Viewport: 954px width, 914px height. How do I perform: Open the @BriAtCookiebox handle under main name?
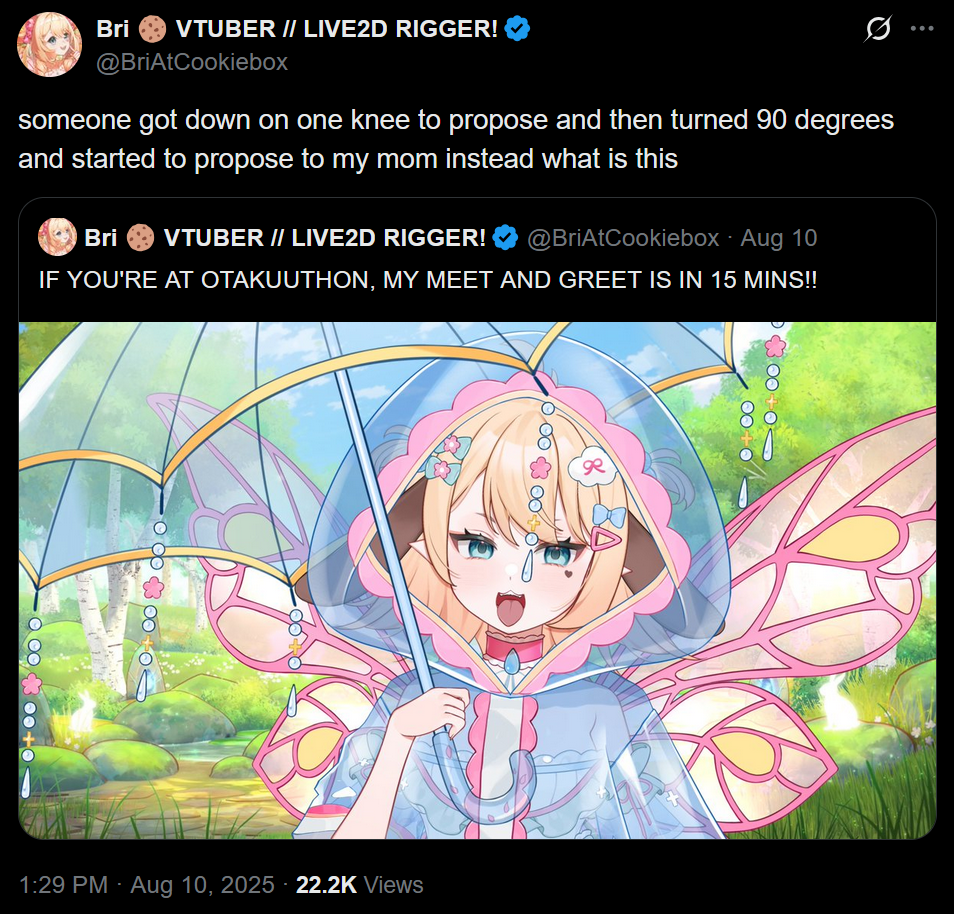click(192, 62)
